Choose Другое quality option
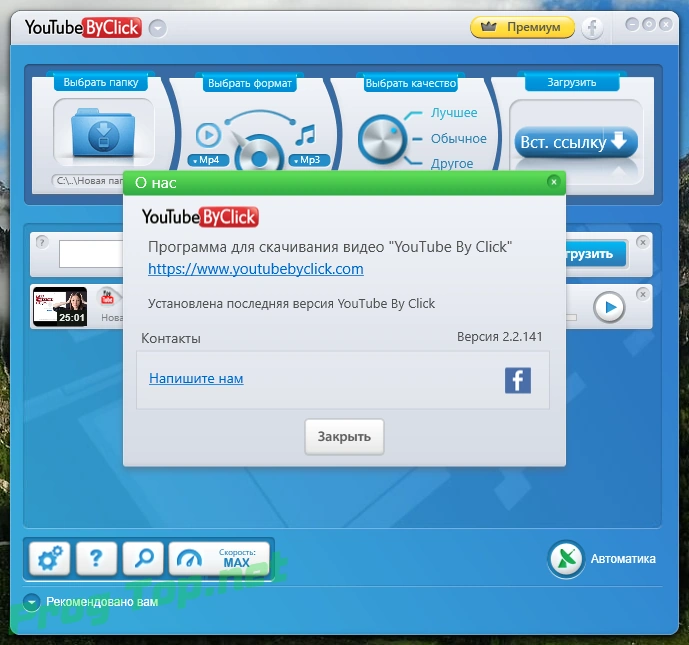The image size is (689, 645). tap(452, 163)
